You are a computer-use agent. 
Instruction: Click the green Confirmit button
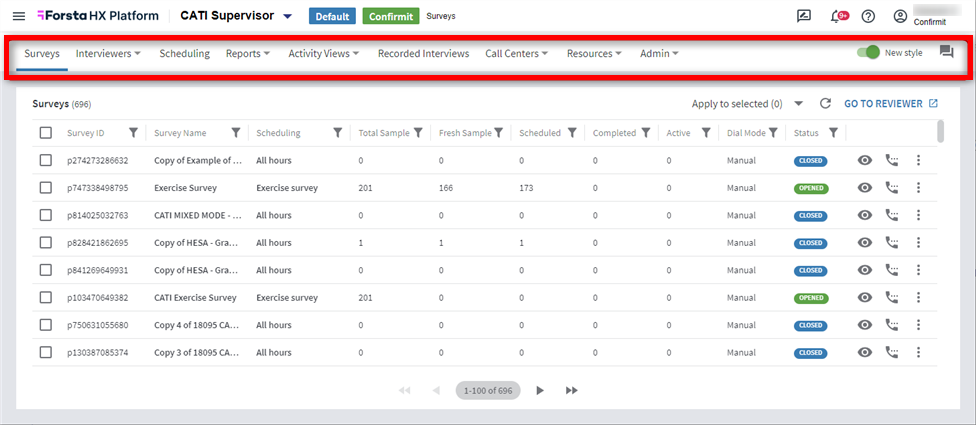click(x=391, y=17)
